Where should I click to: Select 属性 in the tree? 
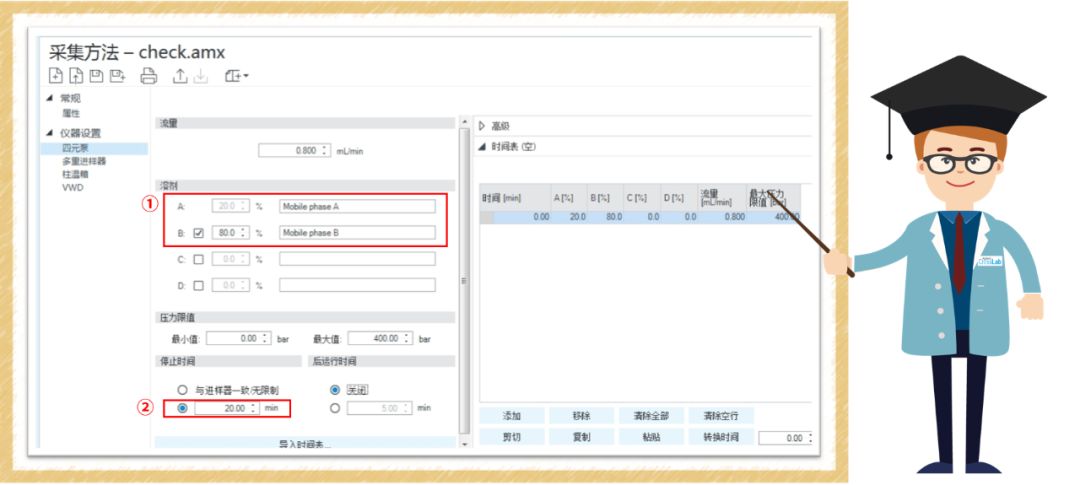click(71, 113)
